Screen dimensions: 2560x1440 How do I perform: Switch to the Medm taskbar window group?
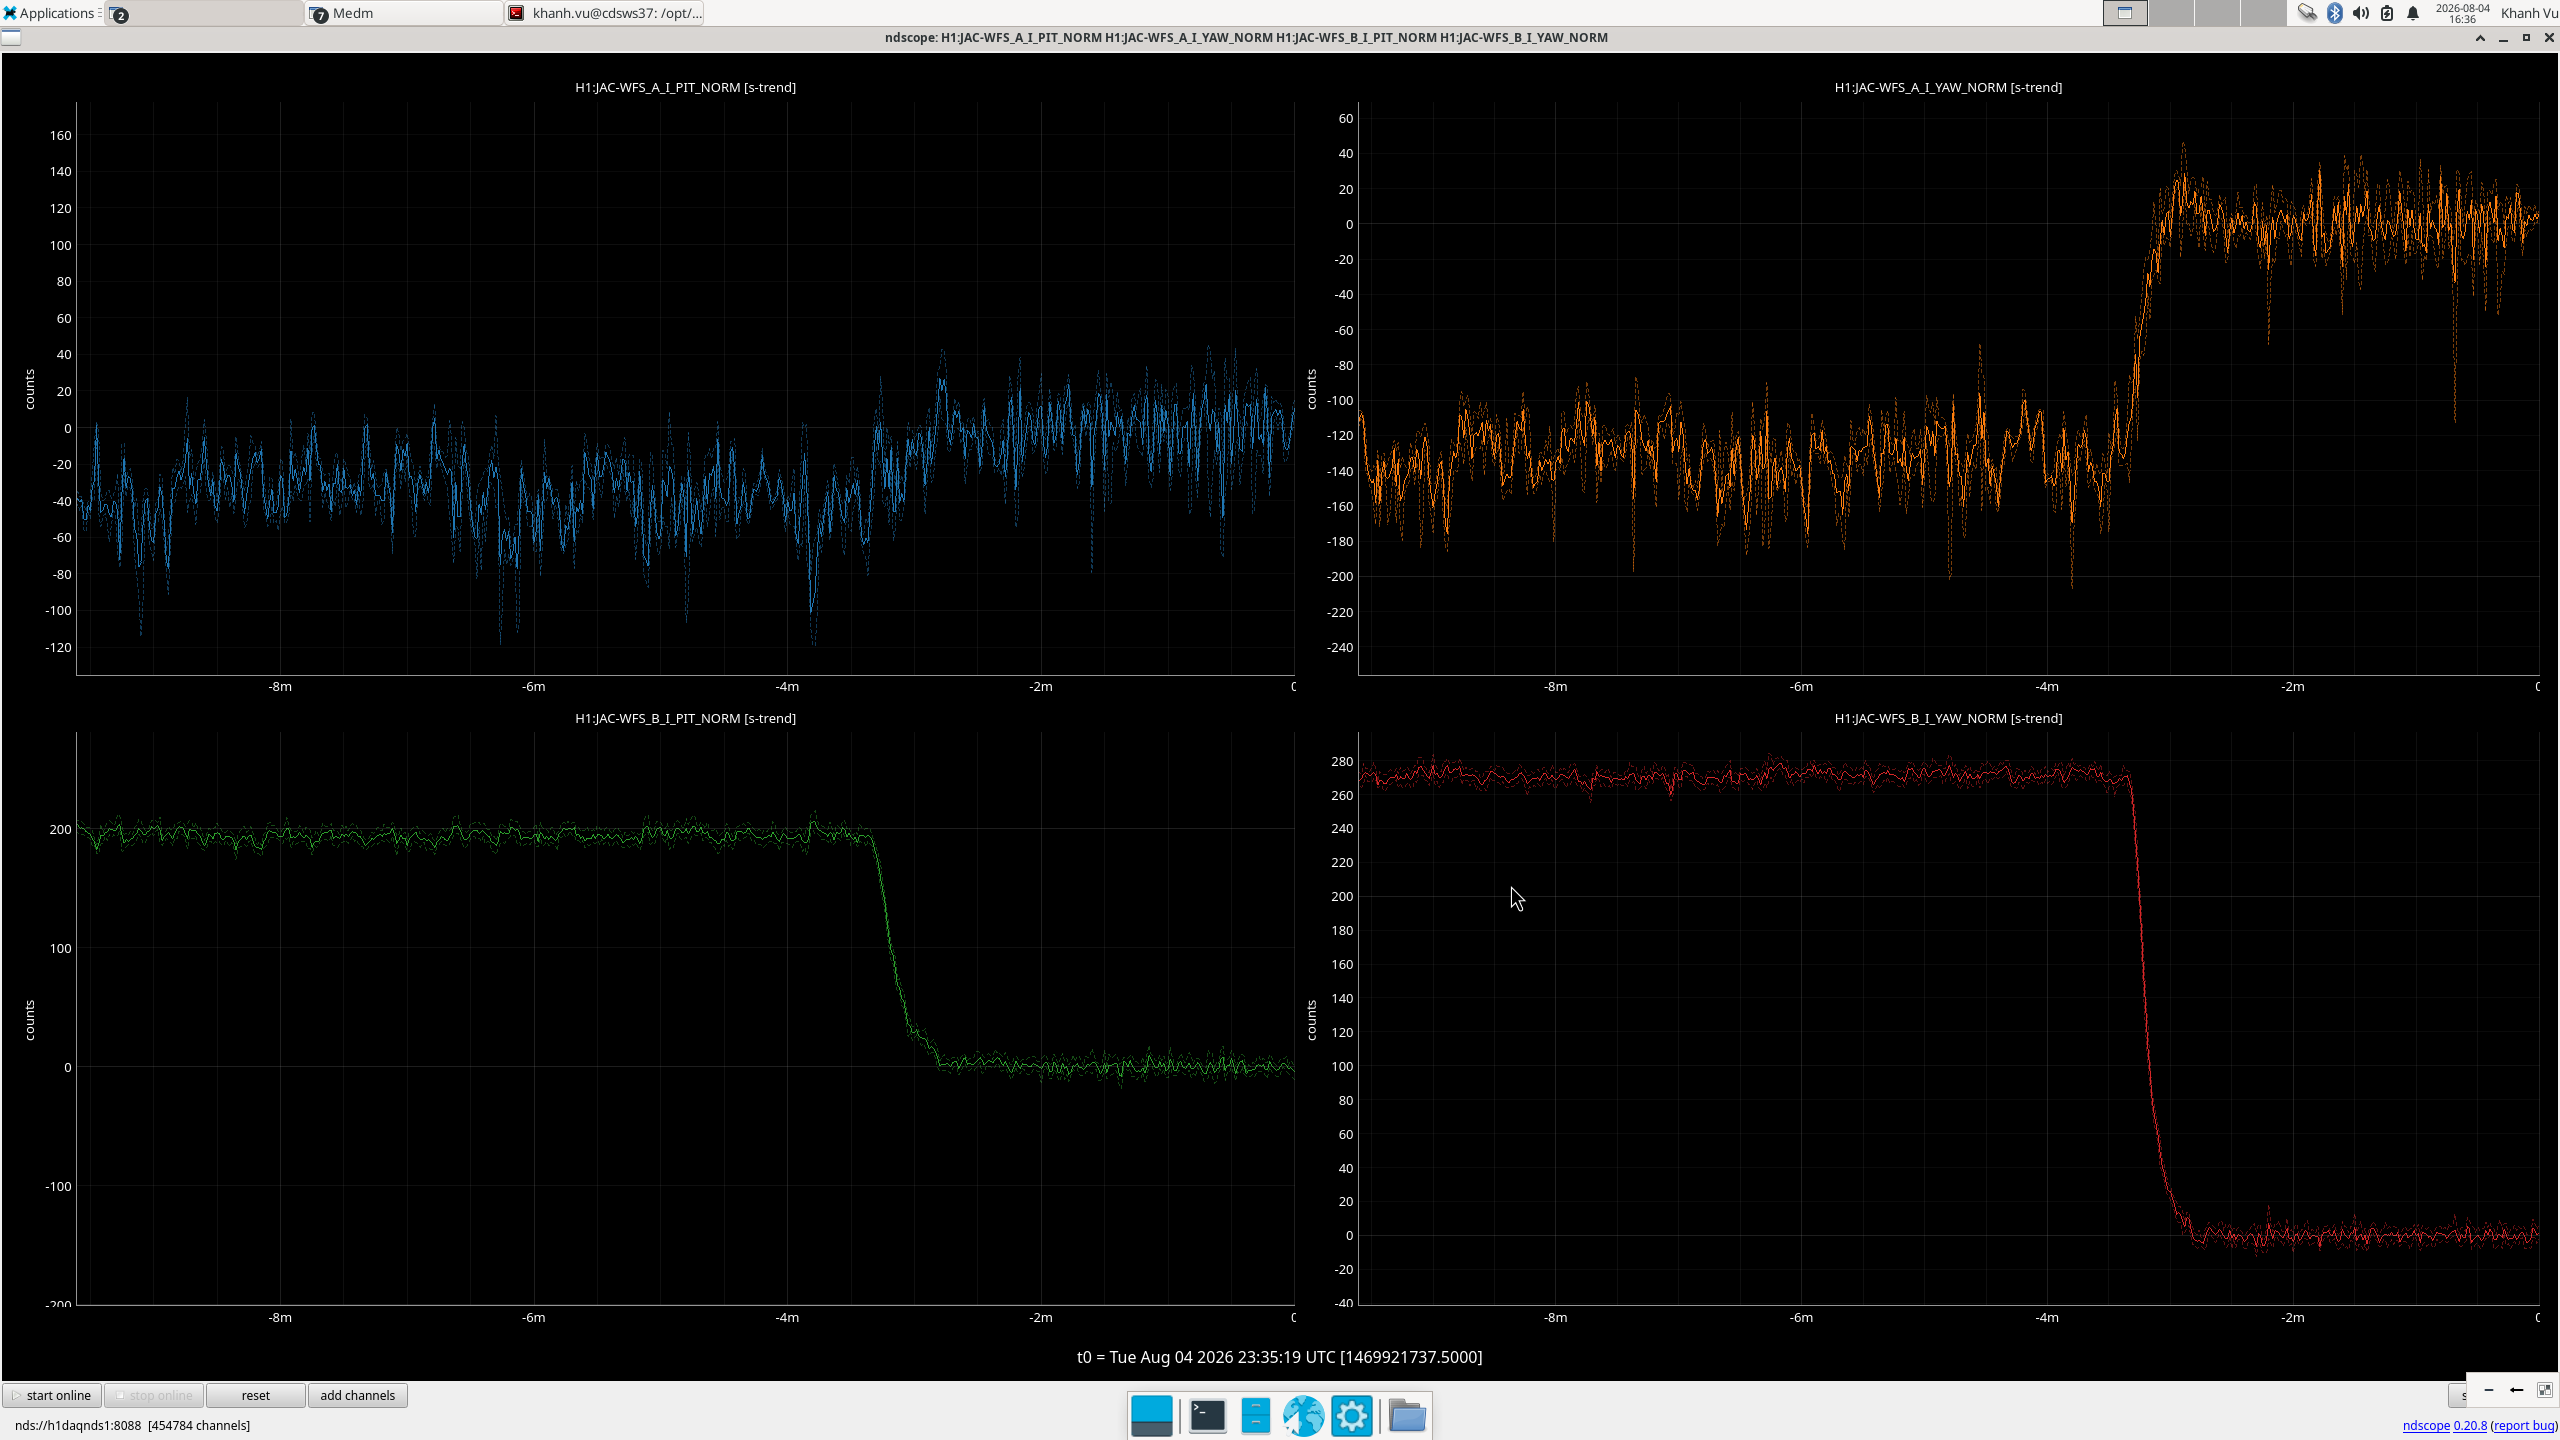tap(404, 13)
